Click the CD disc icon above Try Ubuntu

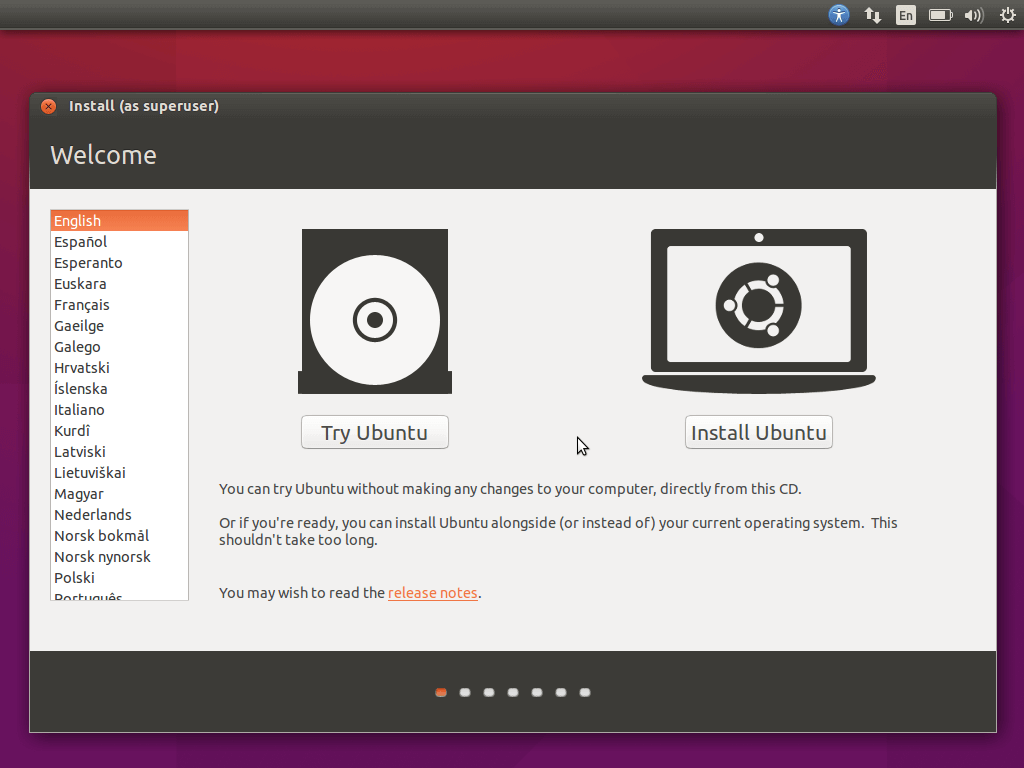pyautogui.click(x=375, y=312)
